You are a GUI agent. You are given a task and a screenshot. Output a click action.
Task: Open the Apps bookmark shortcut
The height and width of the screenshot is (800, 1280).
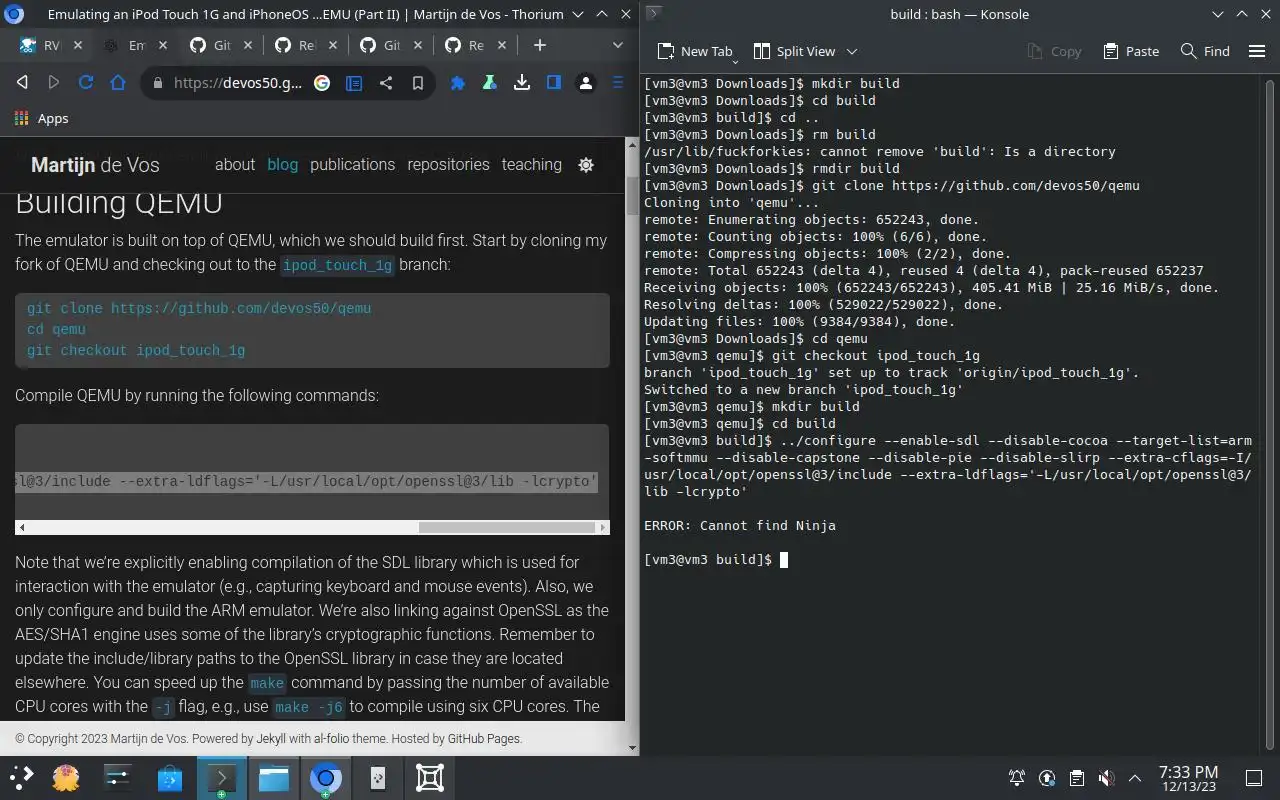[x=42, y=118]
